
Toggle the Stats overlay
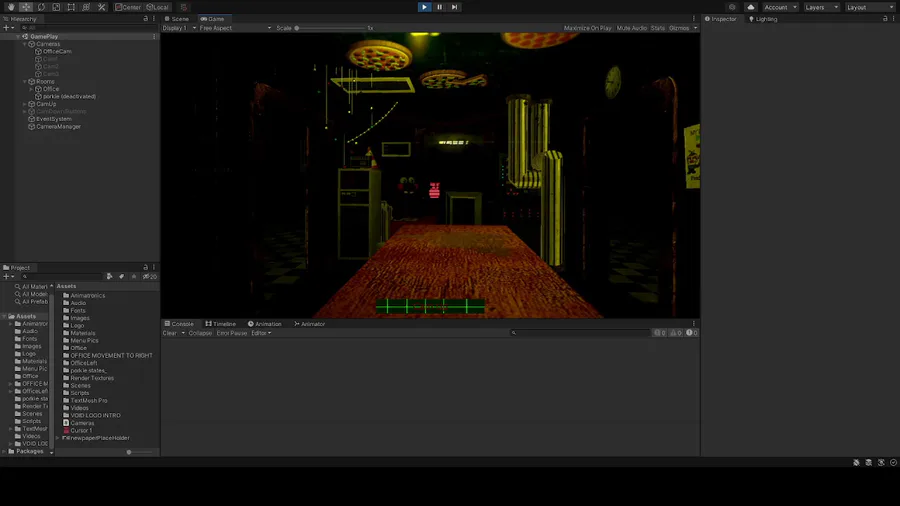658,28
